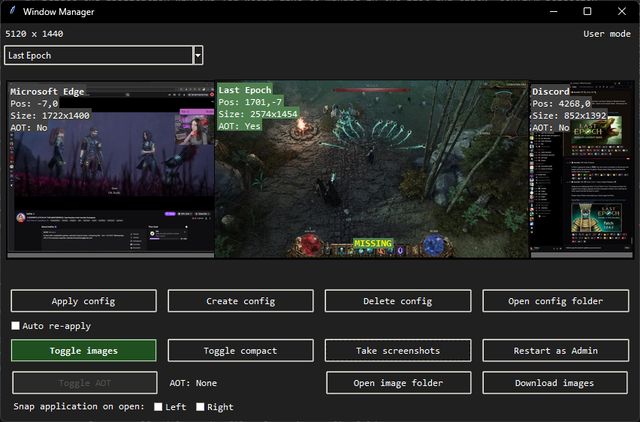Tick the Left snap checkbox
The width and height of the screenshot is (640, 422).
coord(158,407)
